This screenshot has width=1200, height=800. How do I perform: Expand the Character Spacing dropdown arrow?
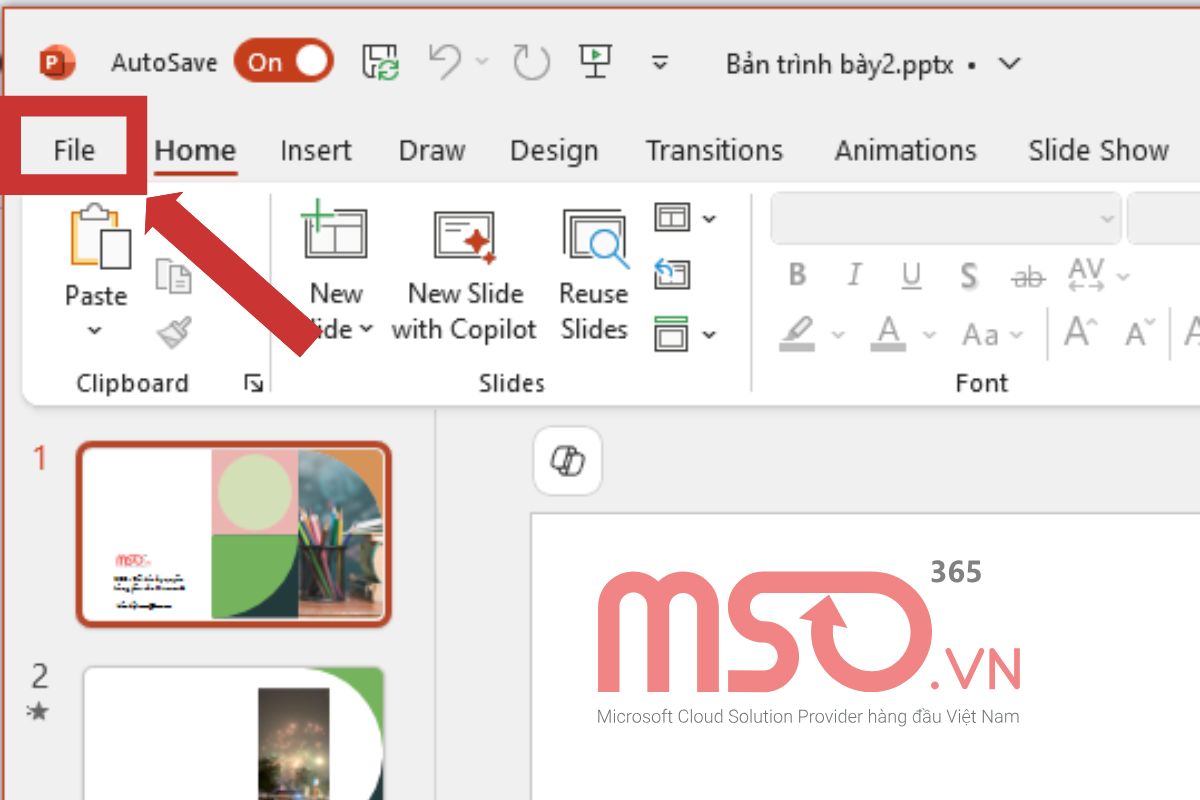tap(1123, 276)
